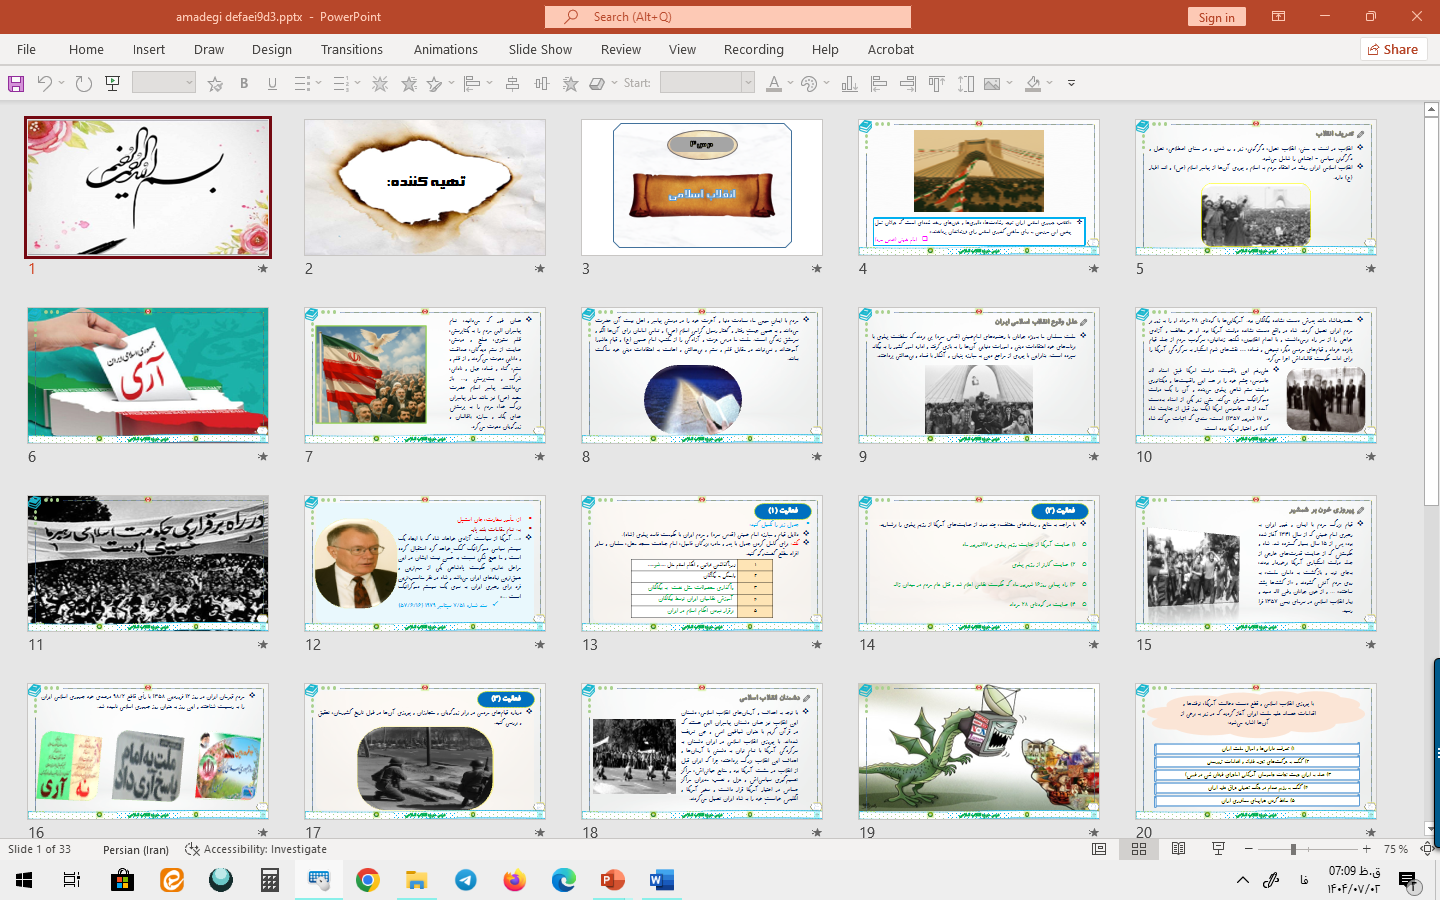Expand the Undo history dropdown arrow

pos(62,84)
